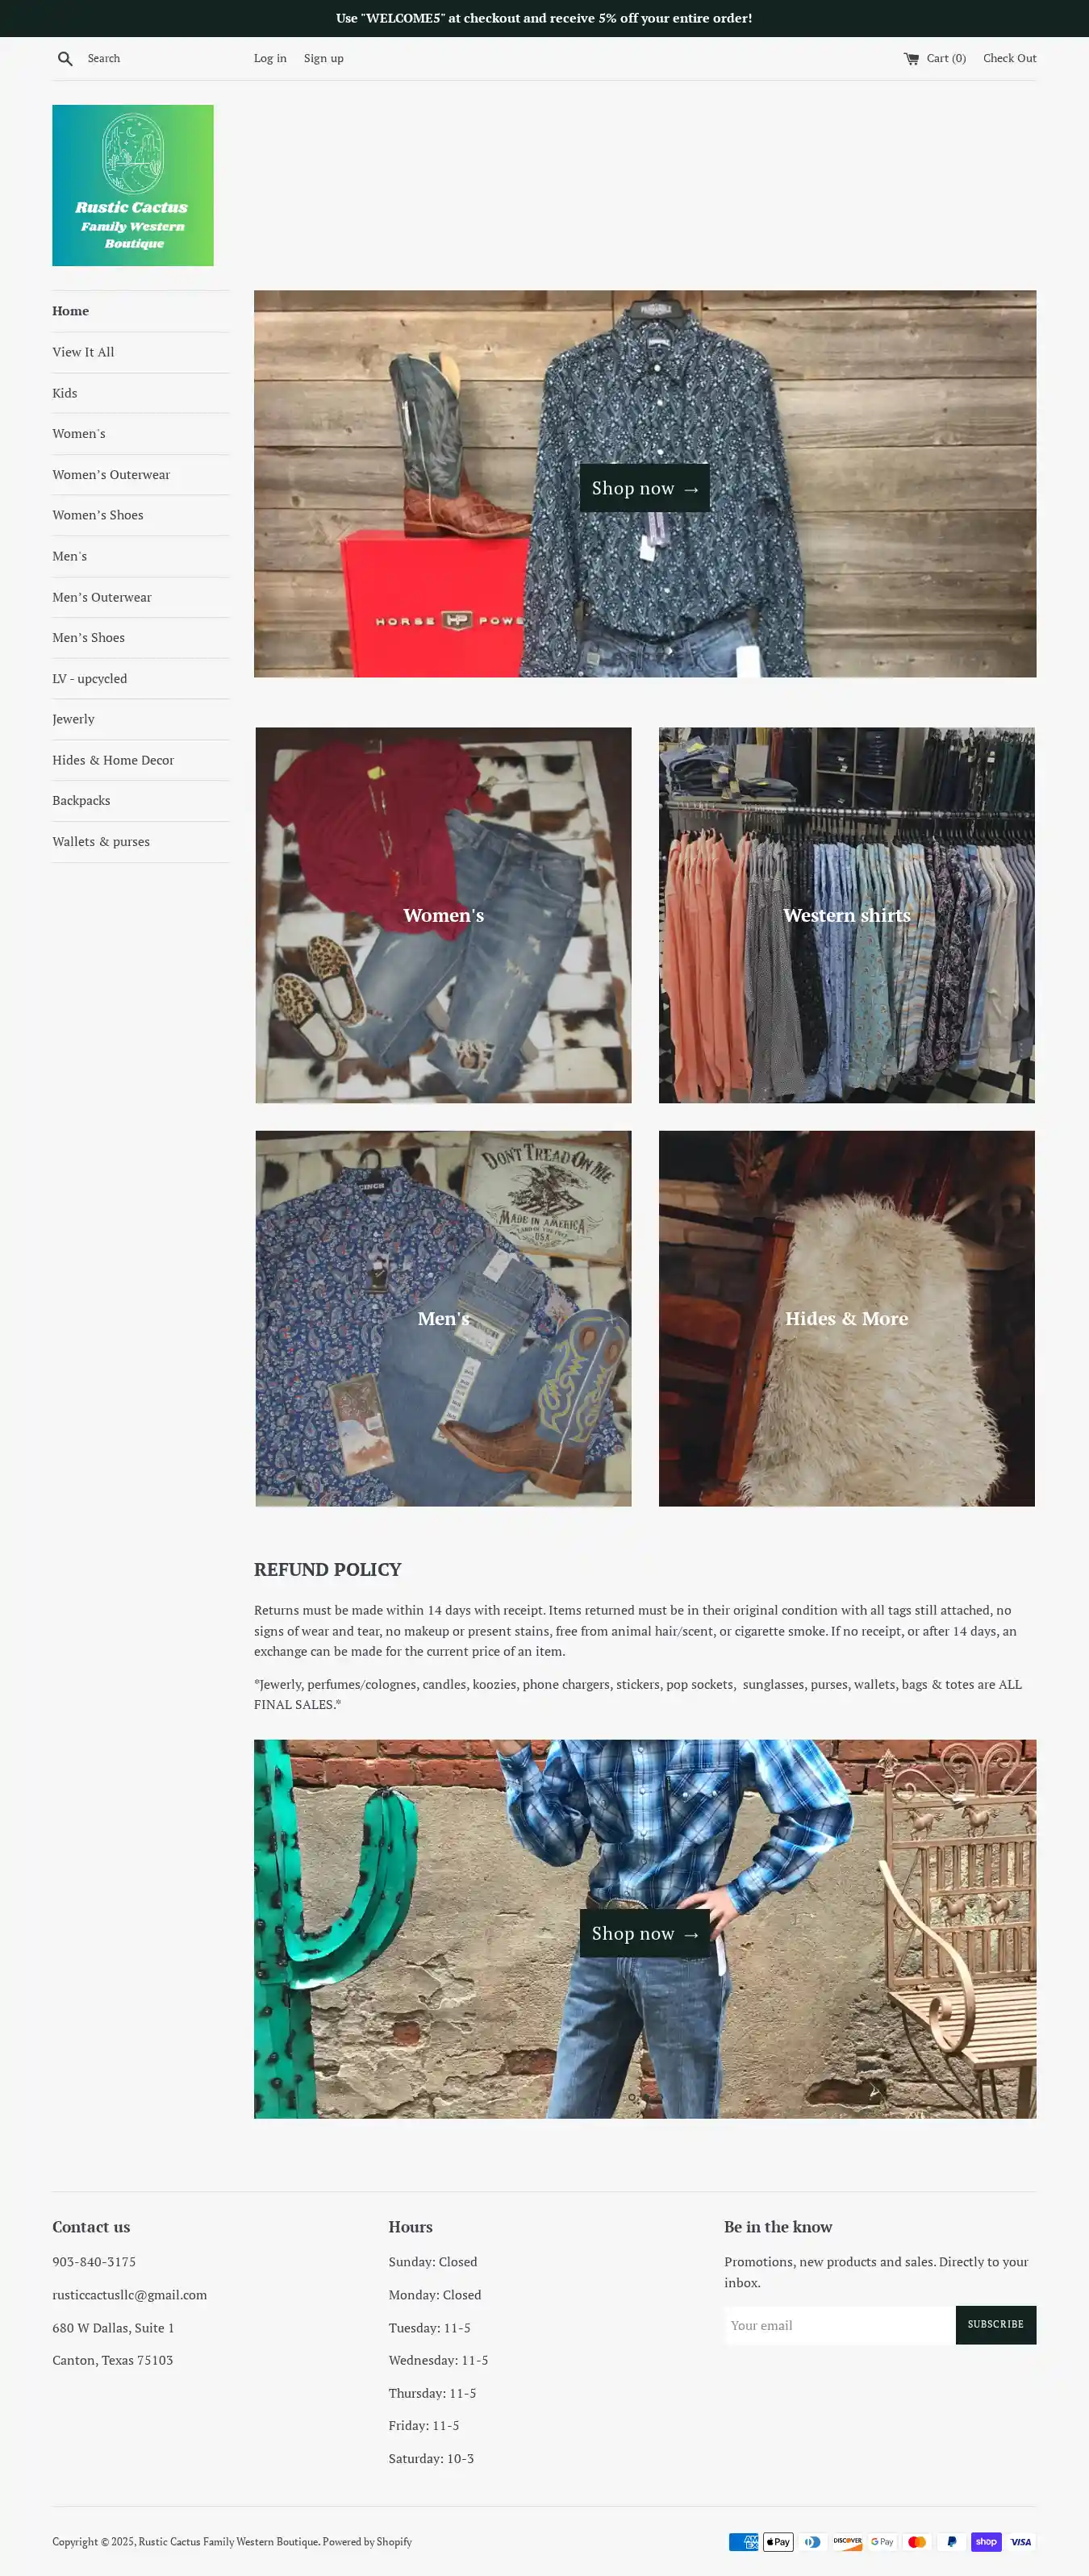This screenshot has width=1089, height=2576.
Task: Click the Mastercard payment icon
Action: [917, 2541]
